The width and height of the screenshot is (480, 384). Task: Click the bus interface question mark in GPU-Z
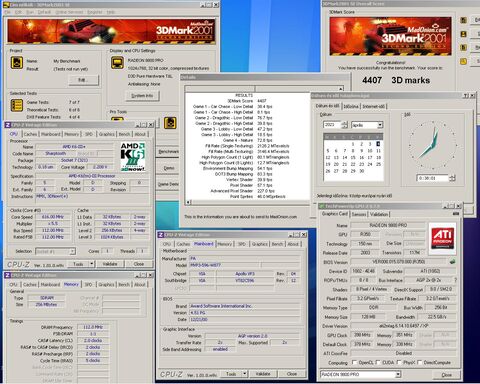pos(455,280)
